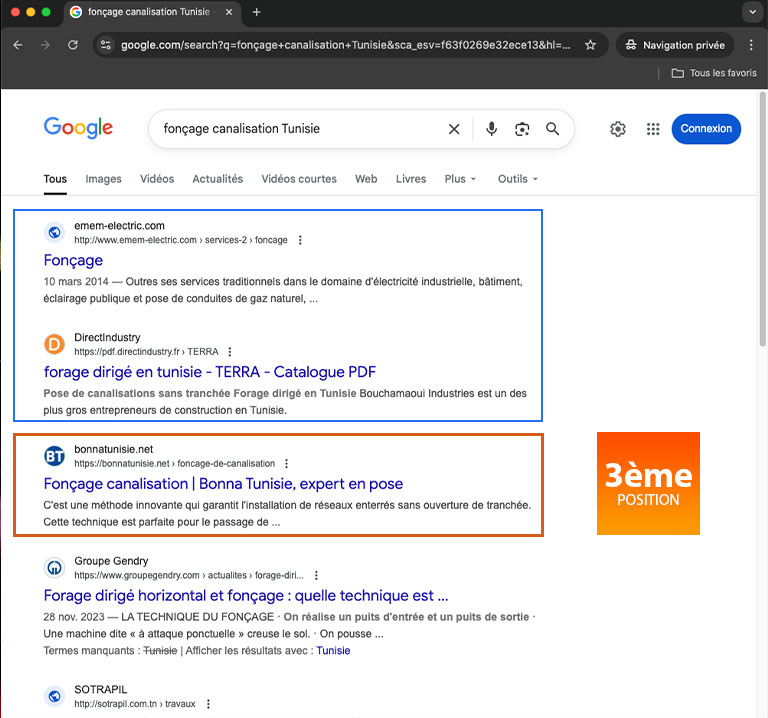
Task: Open three-dot options for emem-electric result
Action: (300, 240)
